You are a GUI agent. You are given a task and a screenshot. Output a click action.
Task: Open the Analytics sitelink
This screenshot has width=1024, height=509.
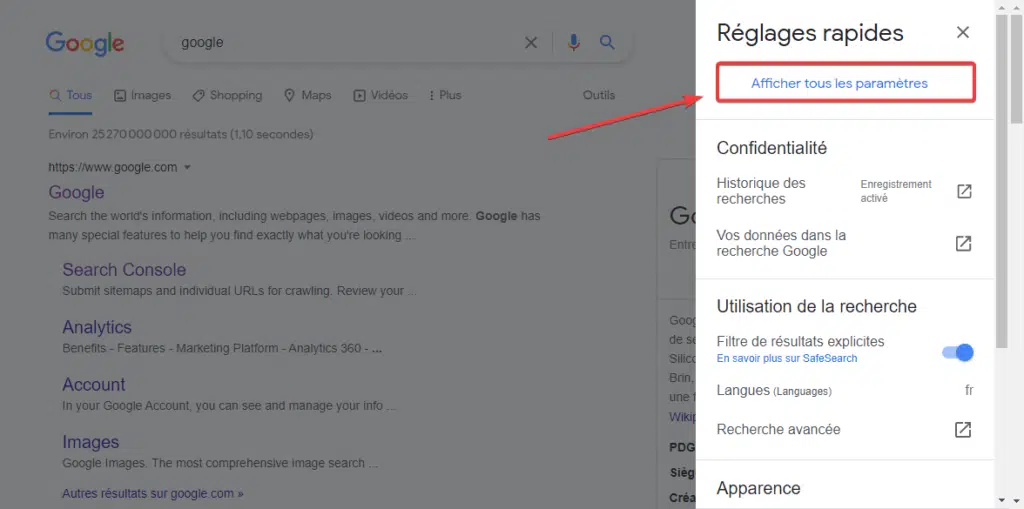tap(97, 327)
